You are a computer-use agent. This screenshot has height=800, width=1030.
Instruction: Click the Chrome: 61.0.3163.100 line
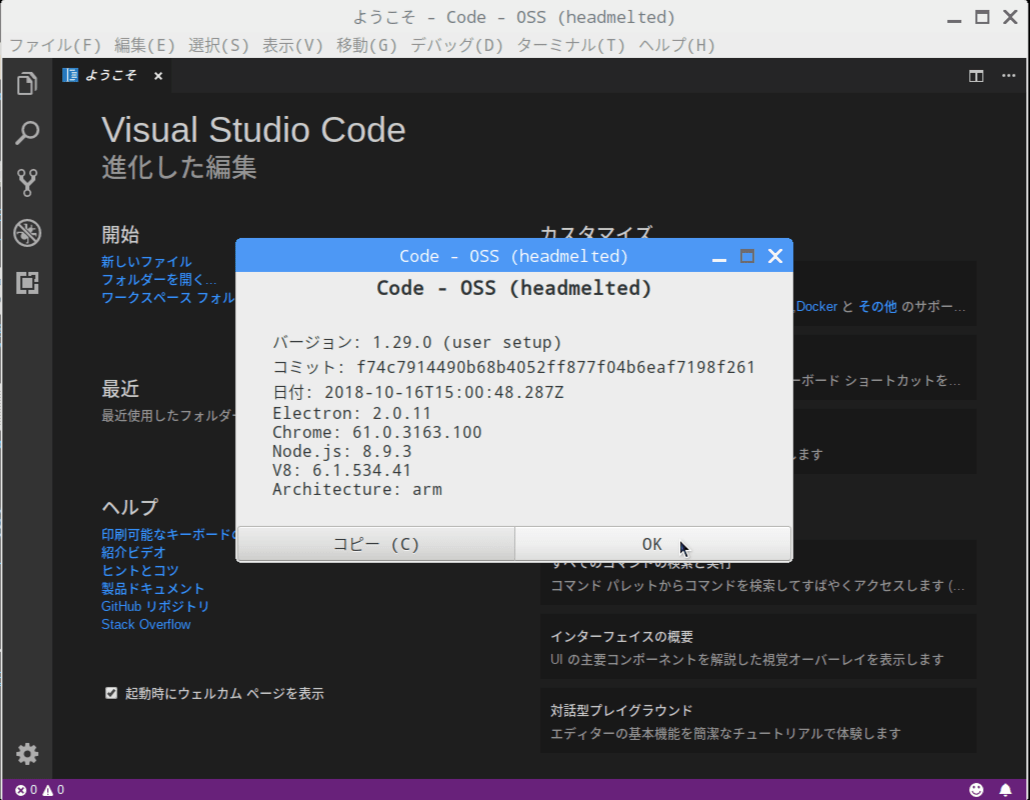[x=377, y=432]
